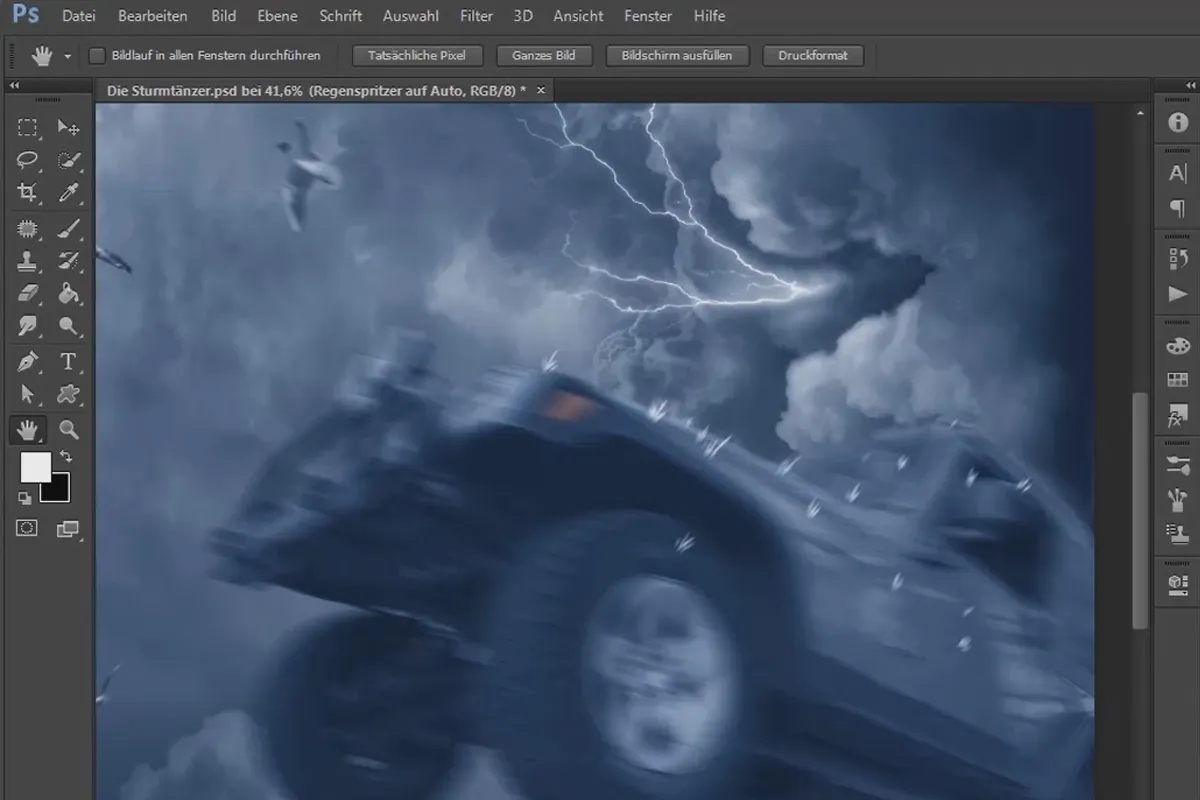The width and height of the screenshot is (1200, 800).
Task: Reset default foreground and background colors
Action: [x=27, y=497]
